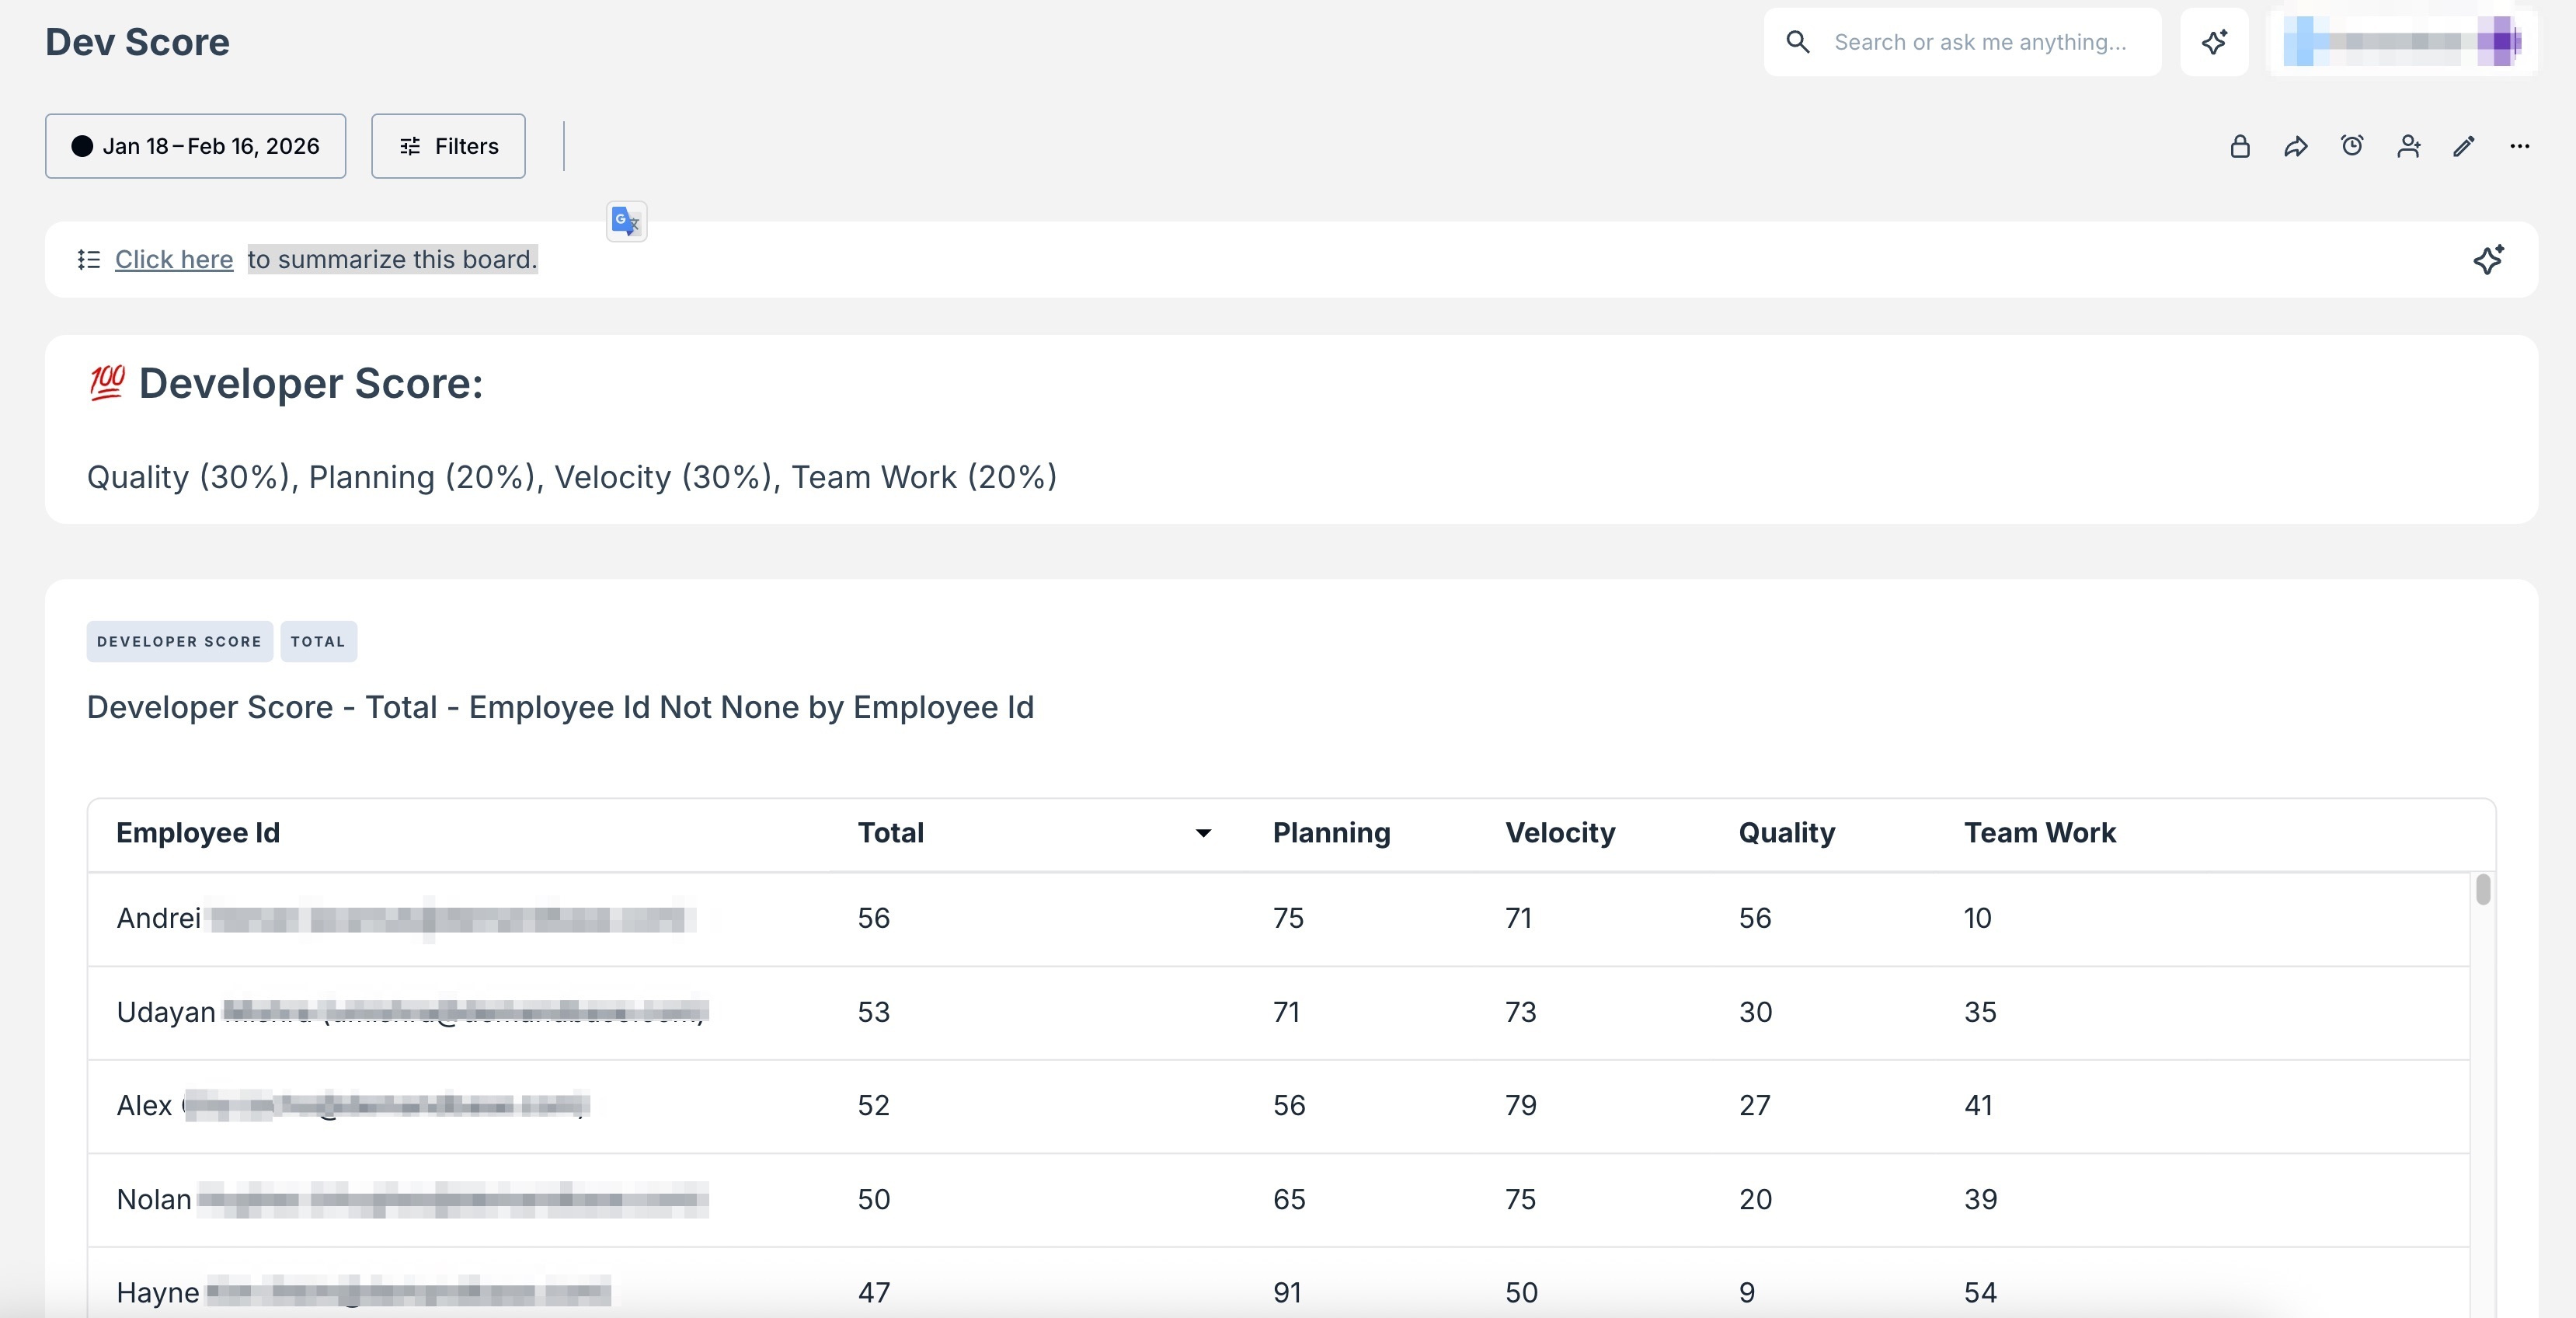This screenshot has height=1318, width=2576.
Task: Edit the board using the pencil icon
Action: (x=2464, y=146)
